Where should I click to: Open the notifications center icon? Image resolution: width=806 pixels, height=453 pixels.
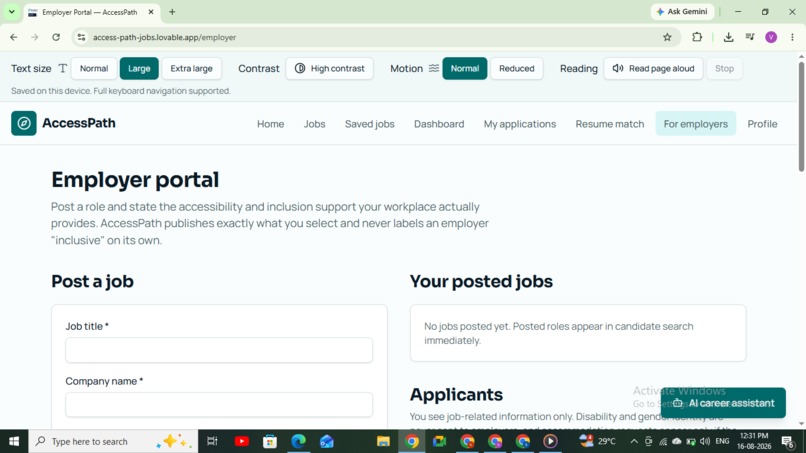(788, 441)
